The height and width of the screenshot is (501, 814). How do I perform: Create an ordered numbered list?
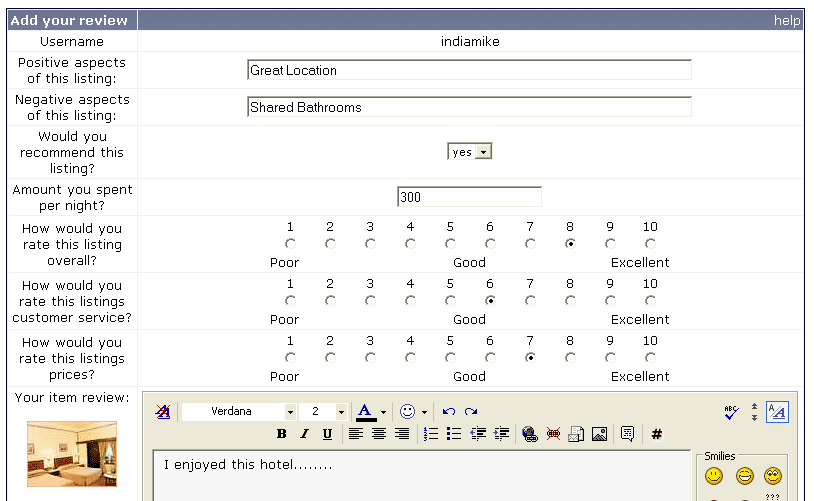coord(431,434)
